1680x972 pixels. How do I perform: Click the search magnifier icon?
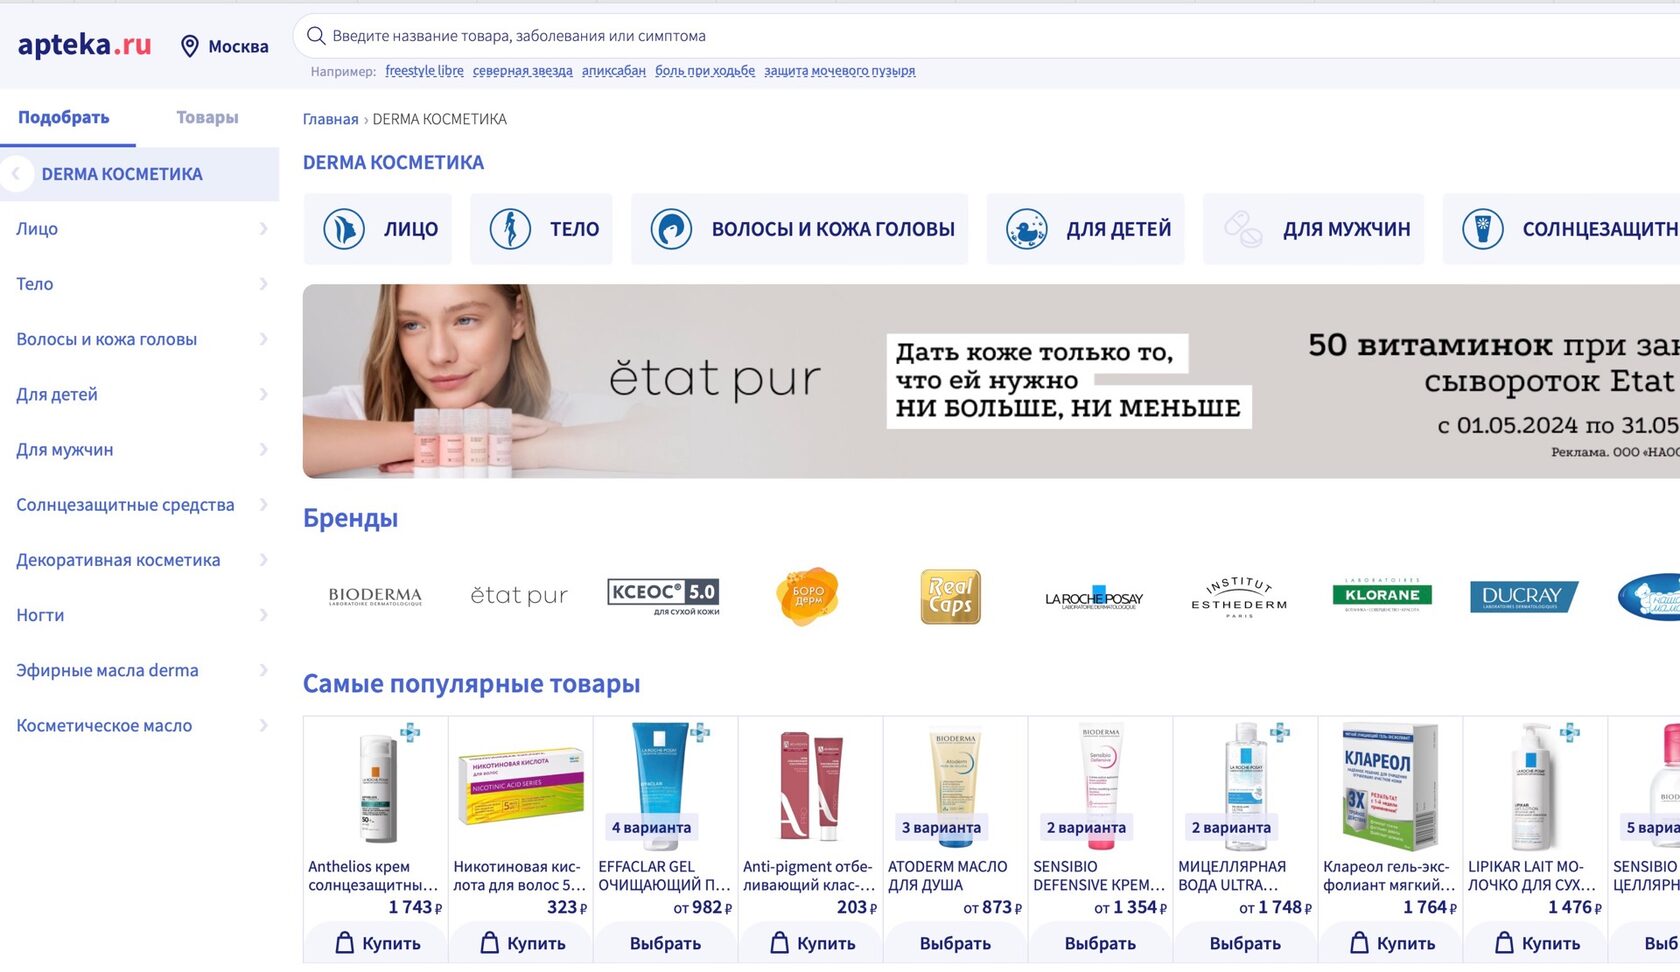click(316, 36)
